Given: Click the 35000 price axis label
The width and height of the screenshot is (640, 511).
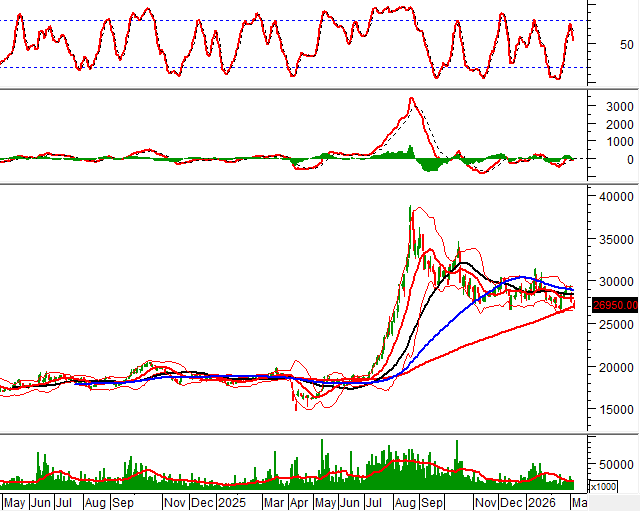Looking at the screenshot, I should pyautogui.click(x=615, y=239).
